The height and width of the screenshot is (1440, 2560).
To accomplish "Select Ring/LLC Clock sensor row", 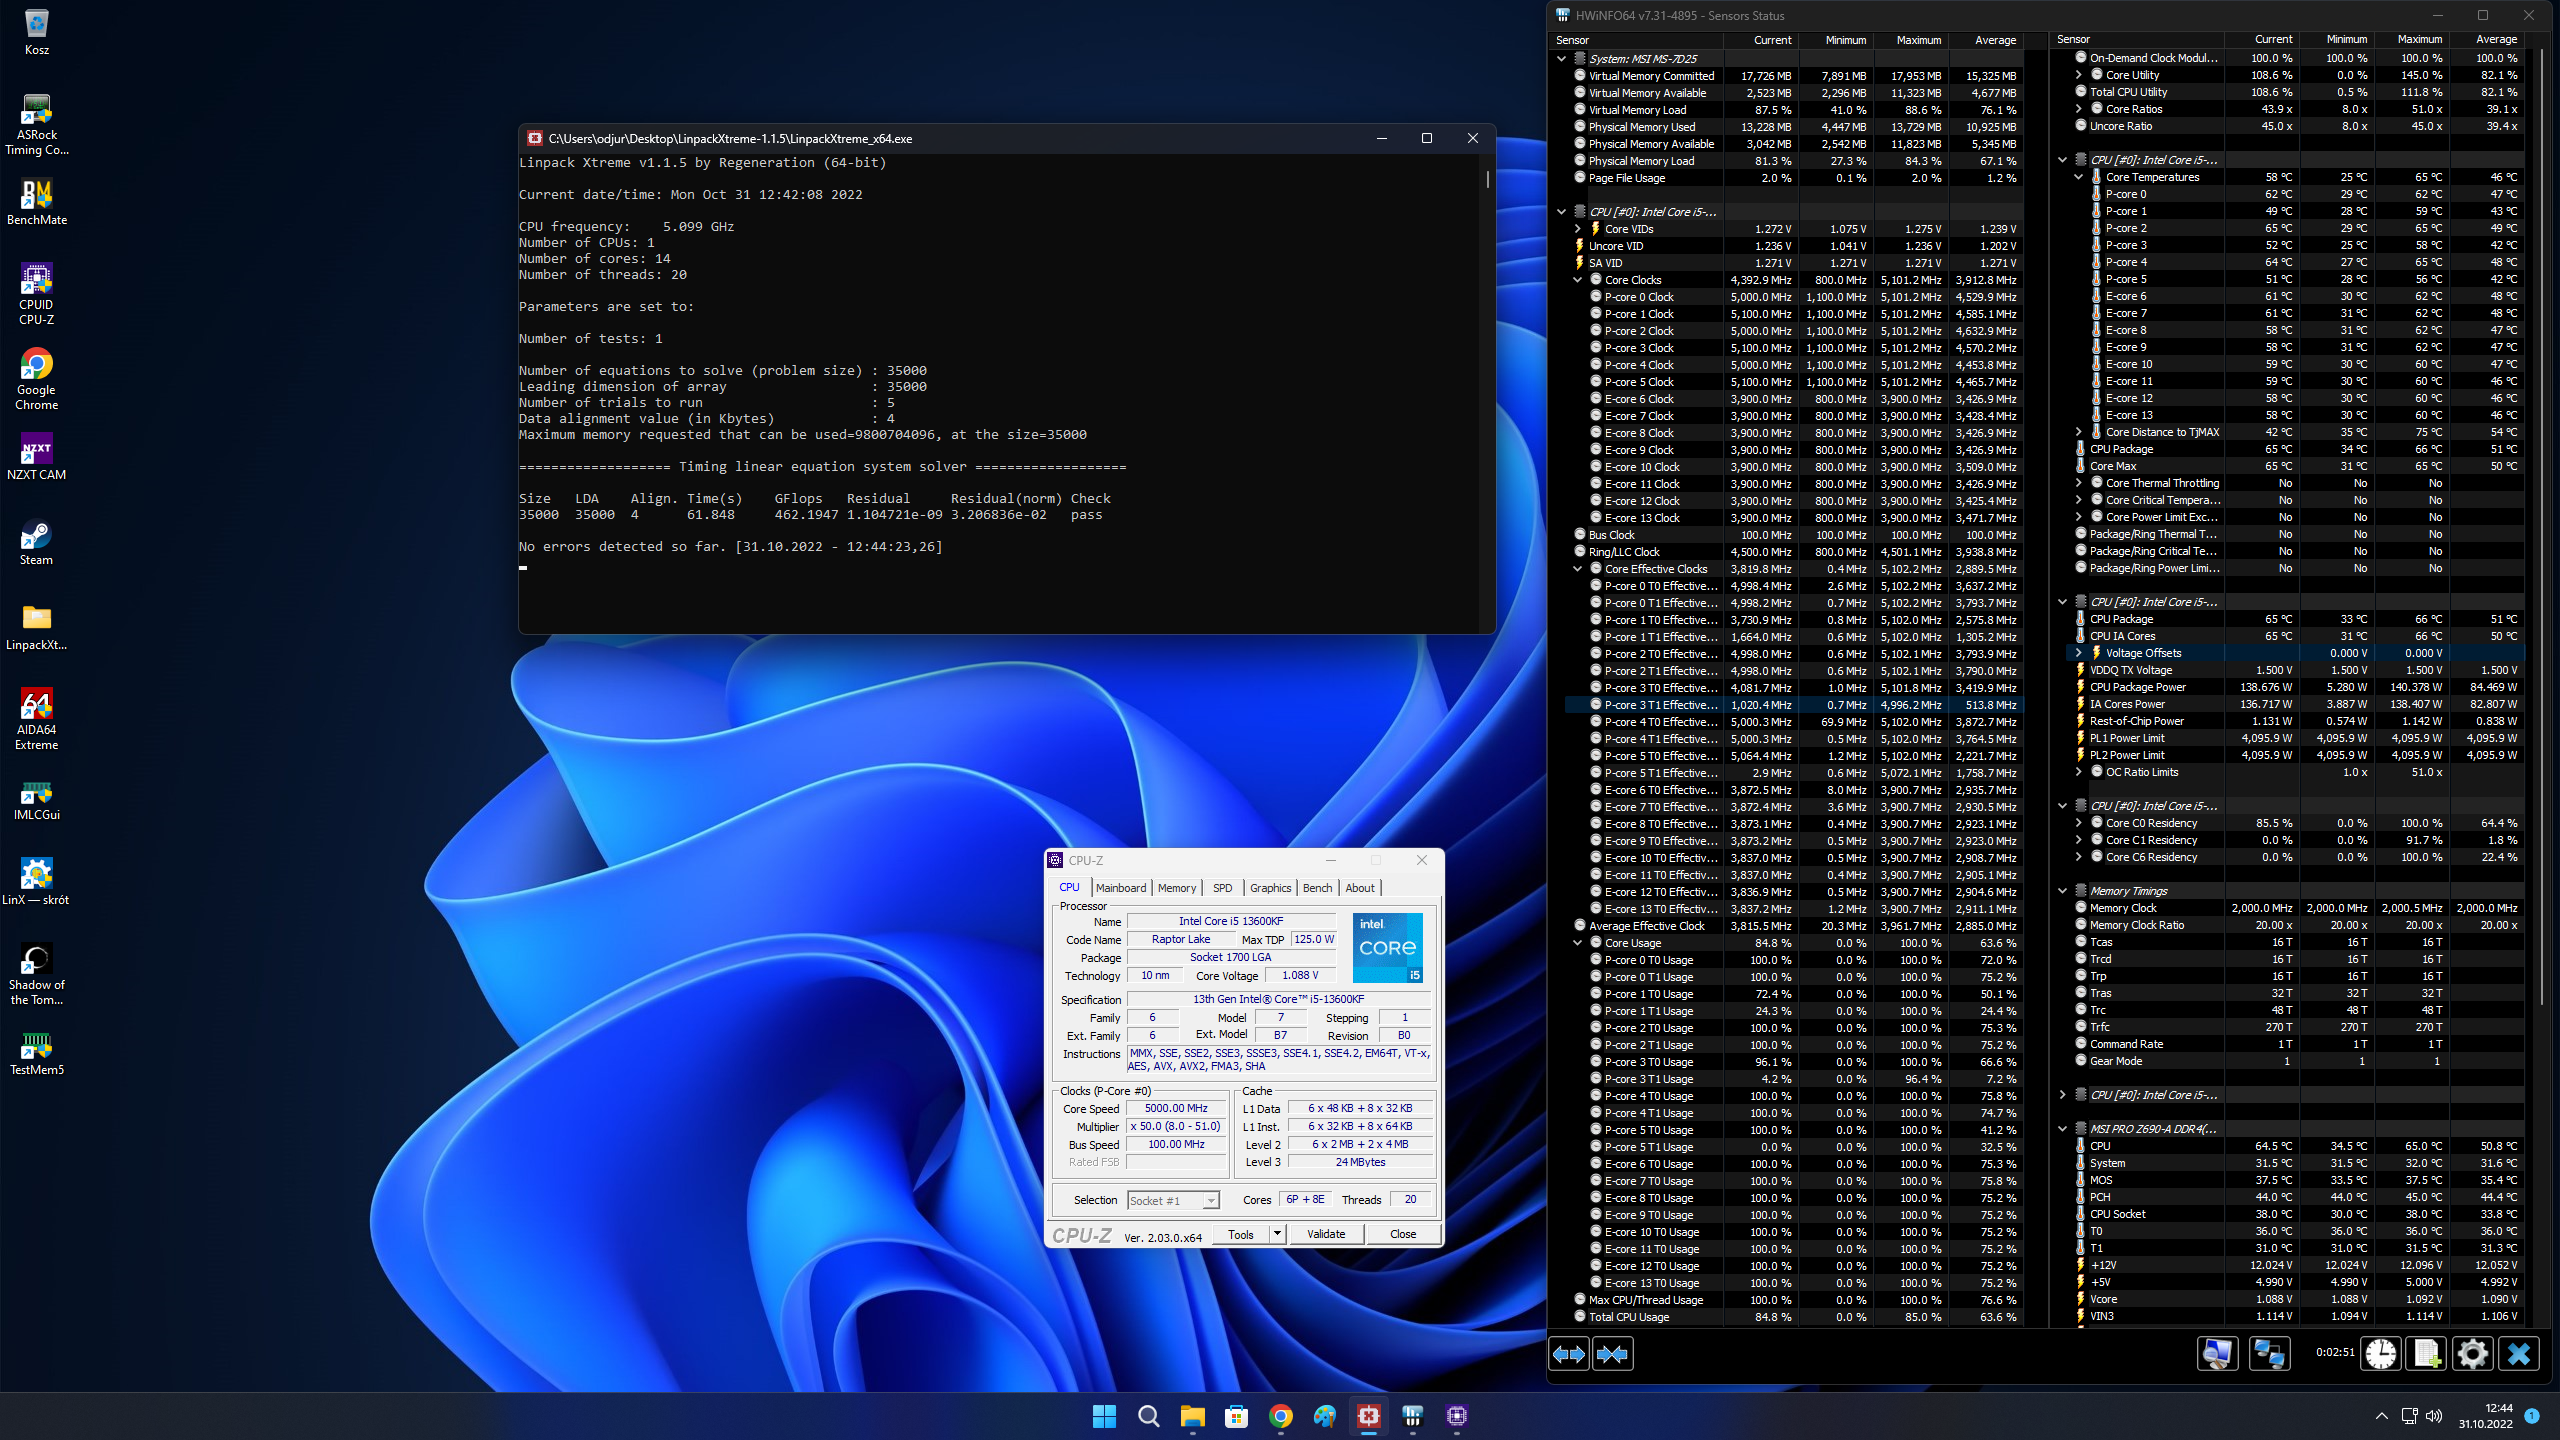I will (1794, 552).
